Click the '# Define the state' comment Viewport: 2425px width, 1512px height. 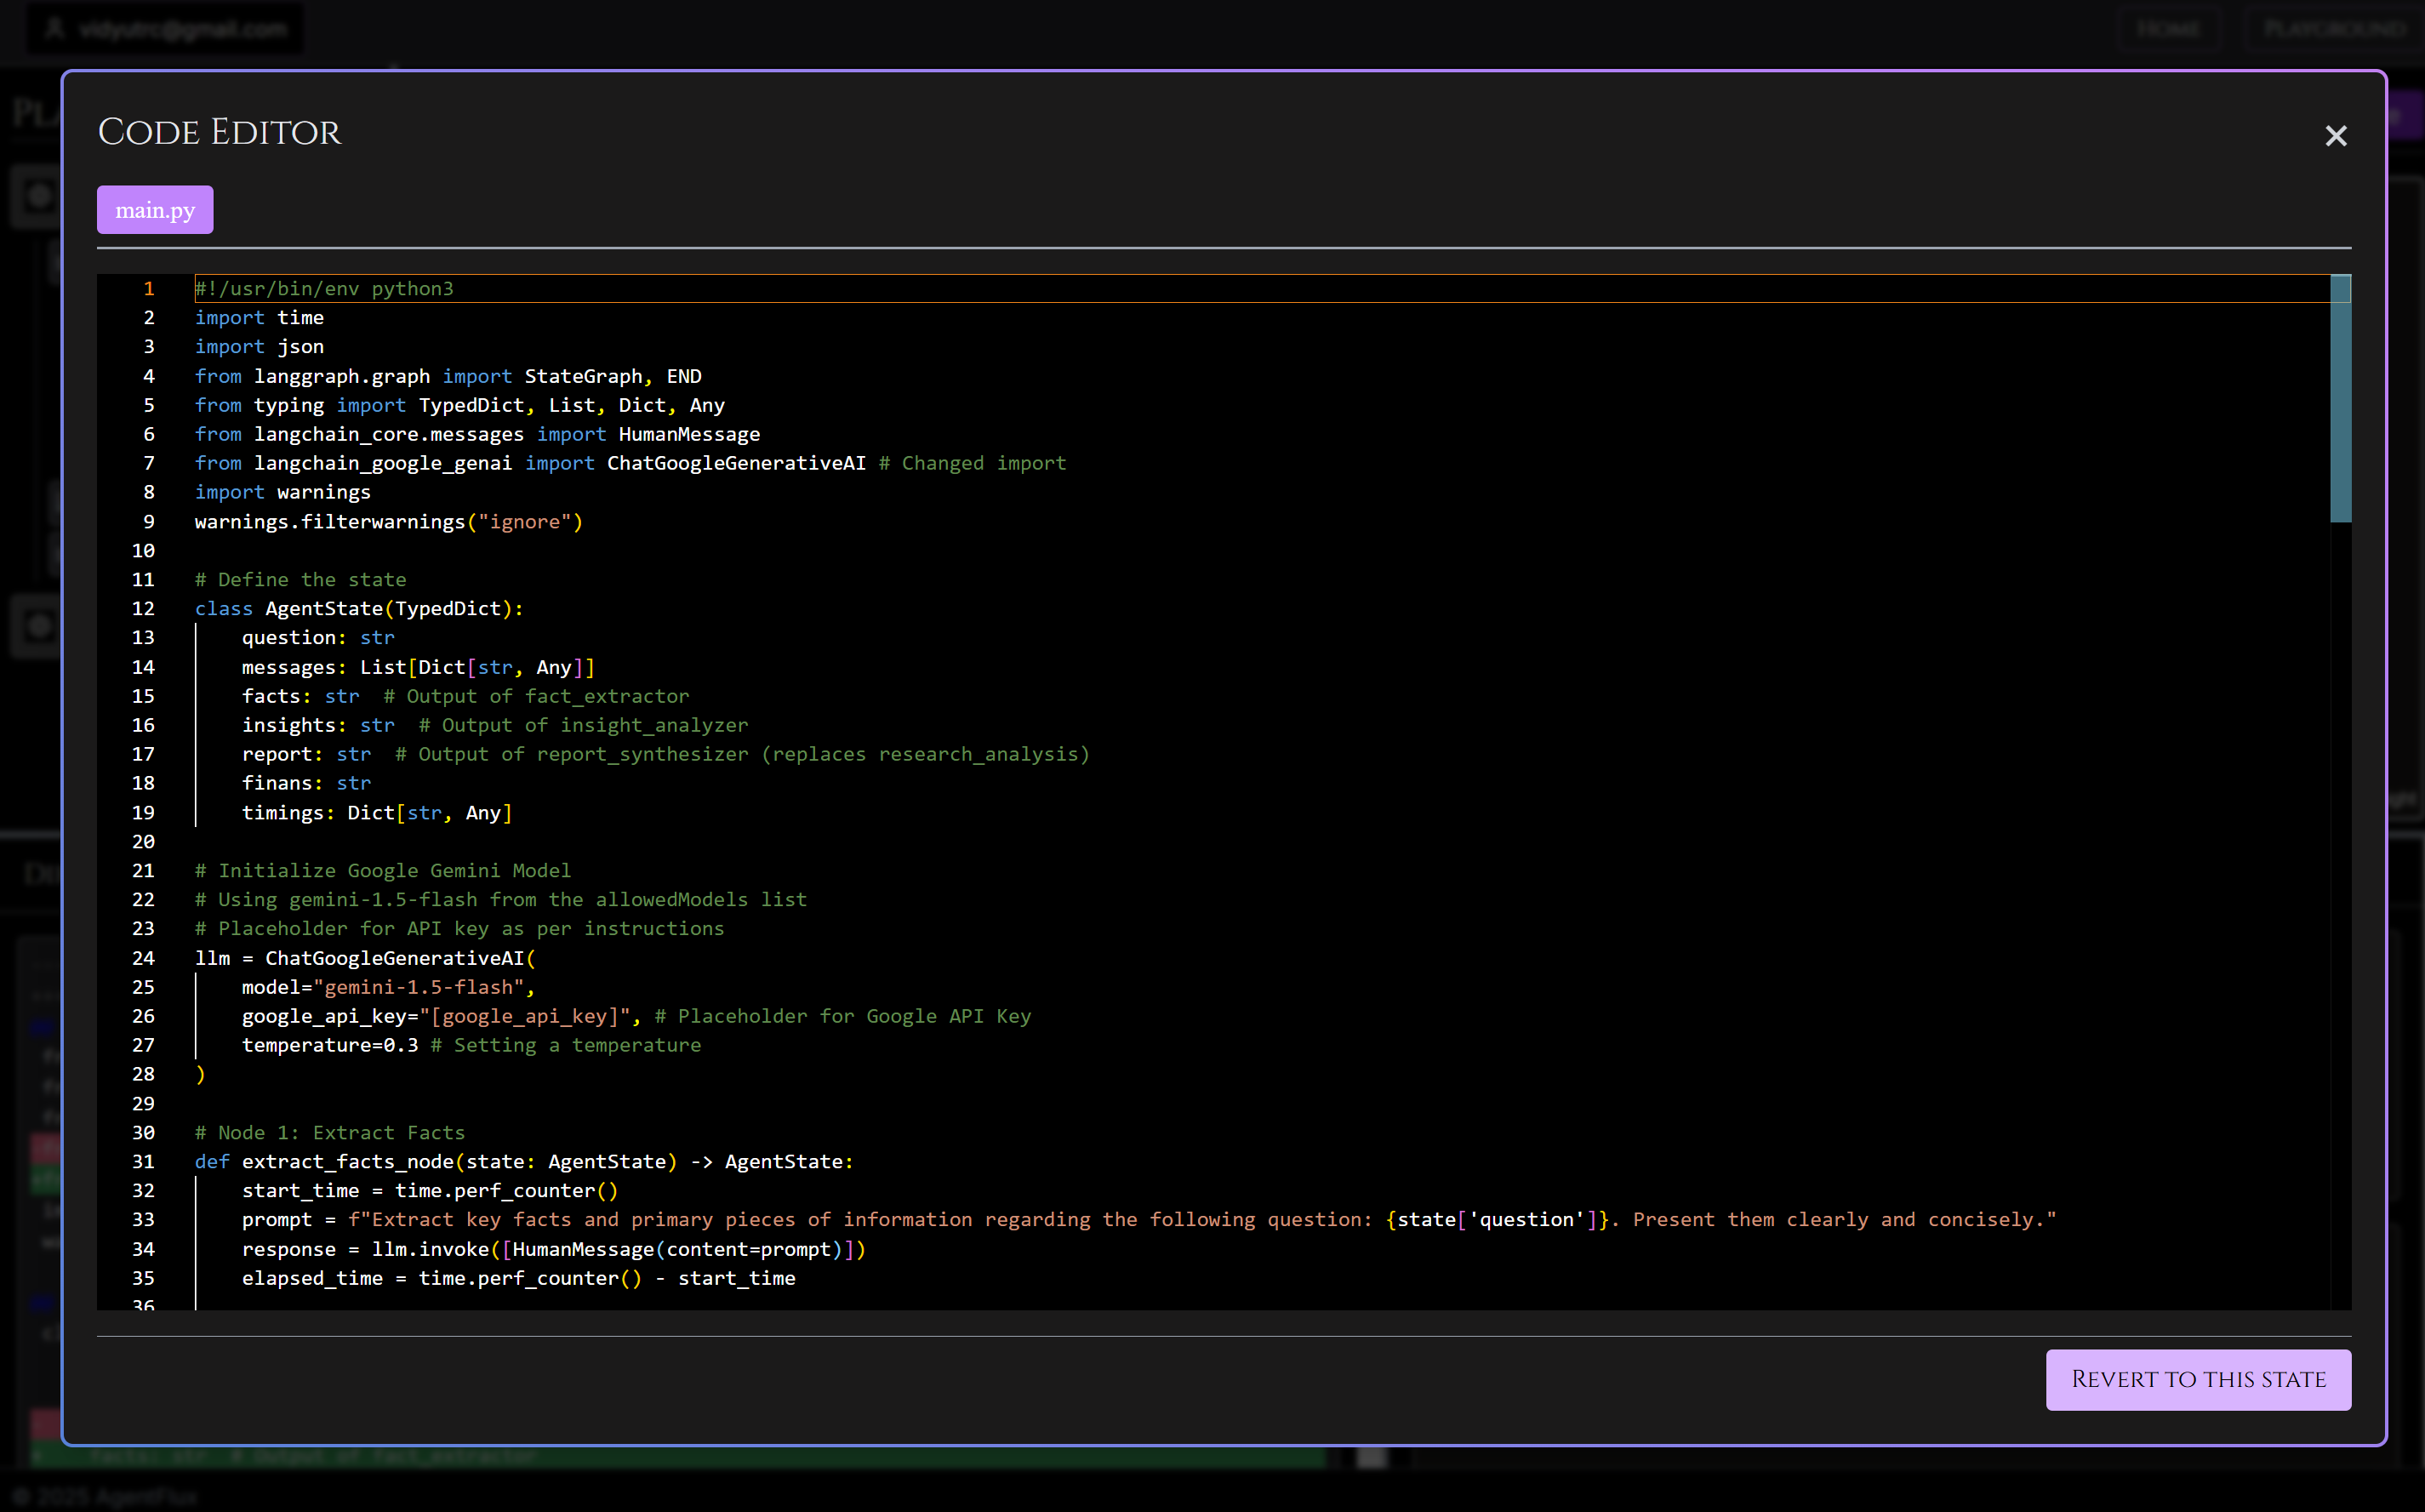point(300,579)
